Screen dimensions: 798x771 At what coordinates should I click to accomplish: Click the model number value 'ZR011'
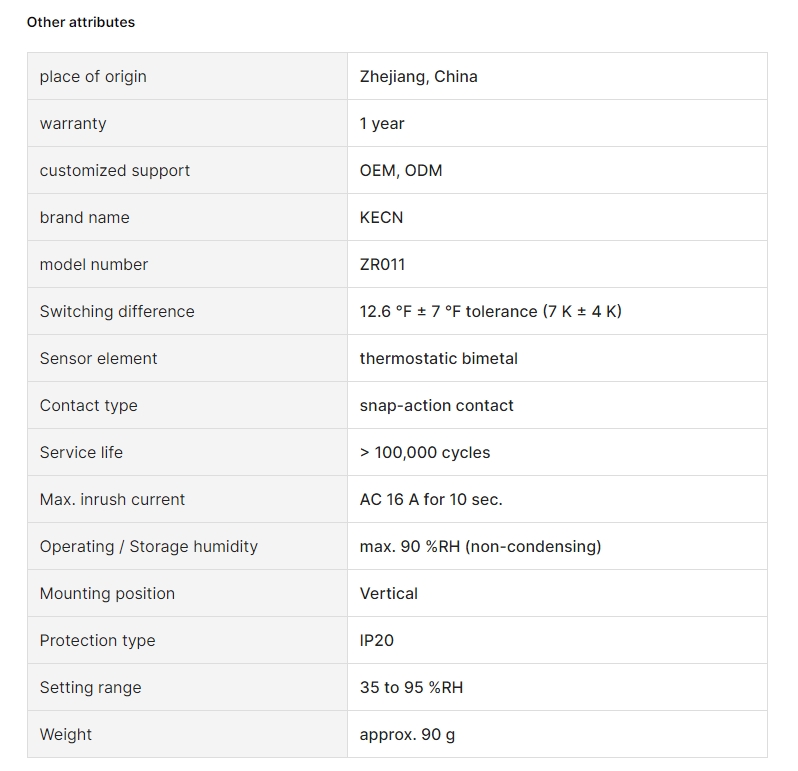382,265
